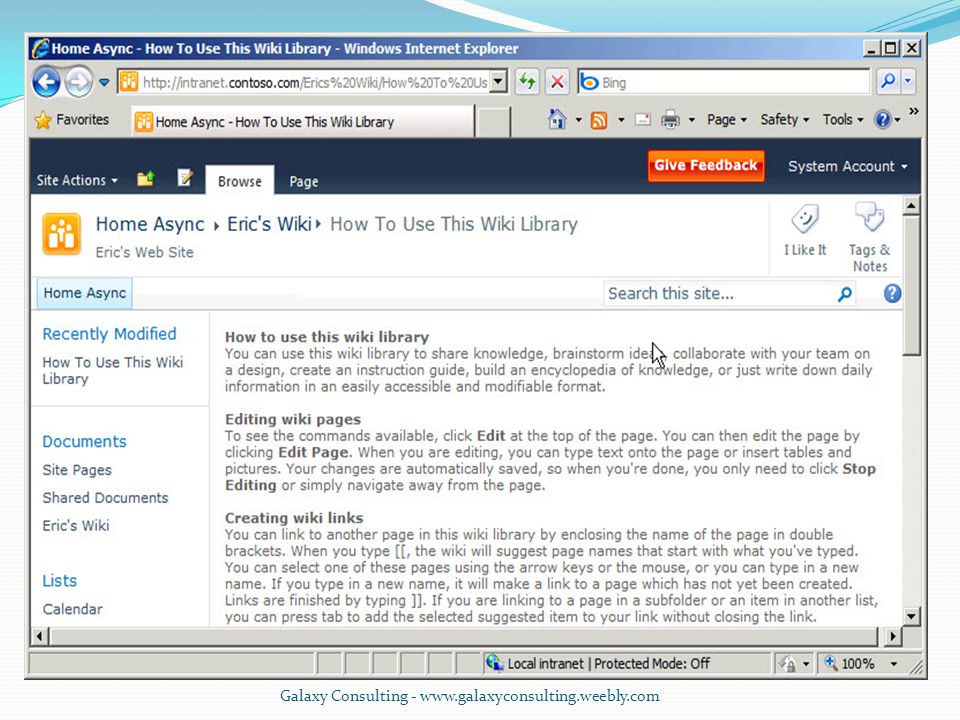Click Local intranet security zone status
This screenshot has height=720, width=960.
(x=598, y=664)
